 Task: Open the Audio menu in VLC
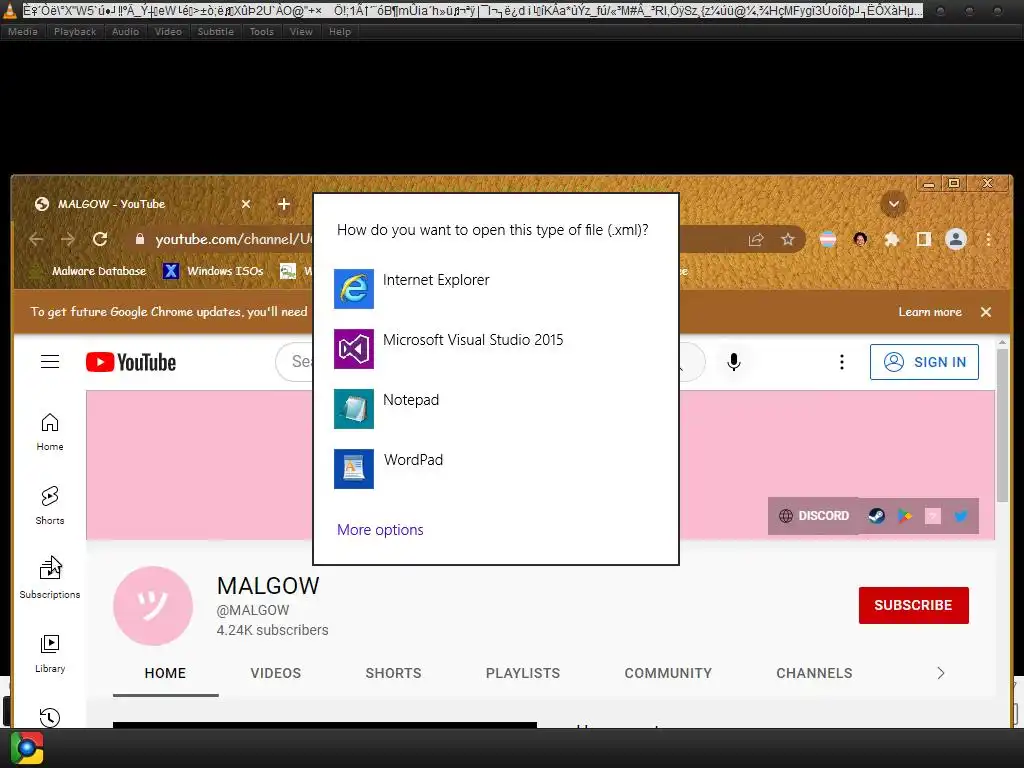point(125,31)
